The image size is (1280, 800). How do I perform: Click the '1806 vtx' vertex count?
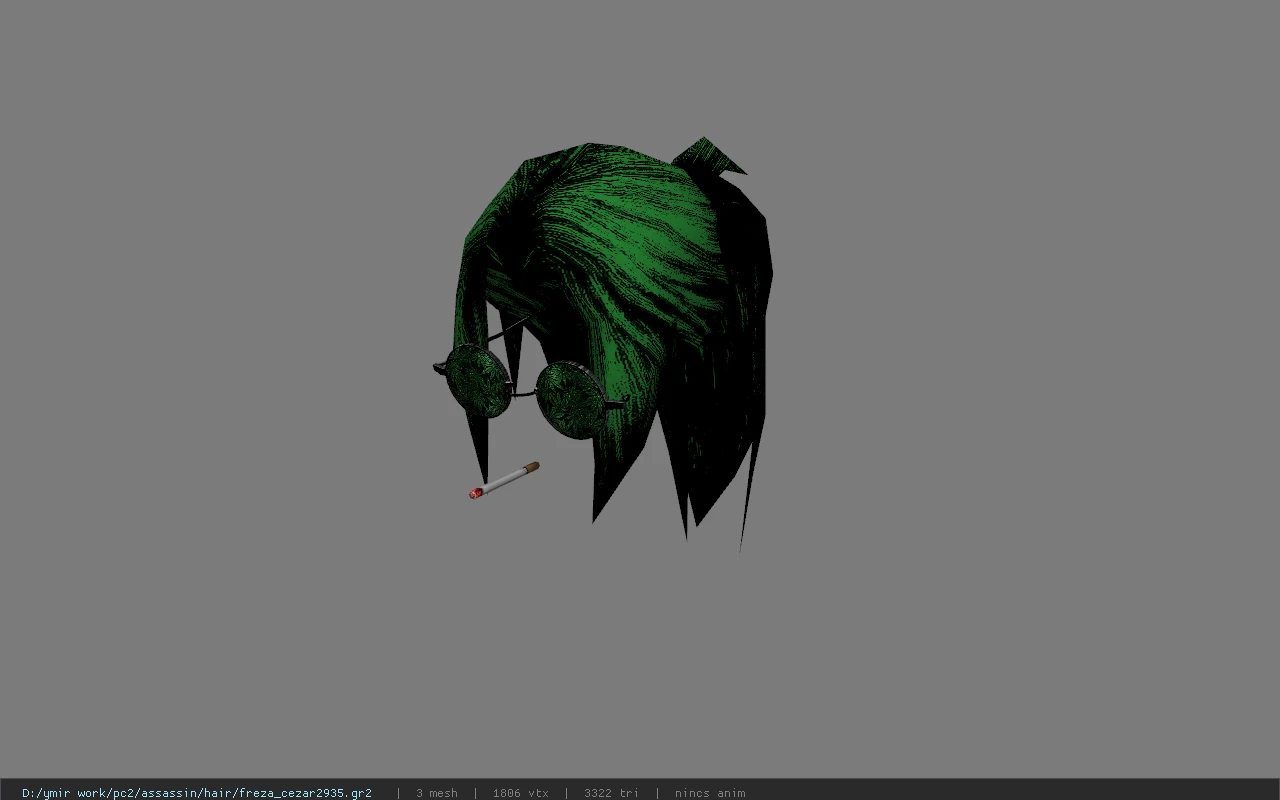point(520,793)
